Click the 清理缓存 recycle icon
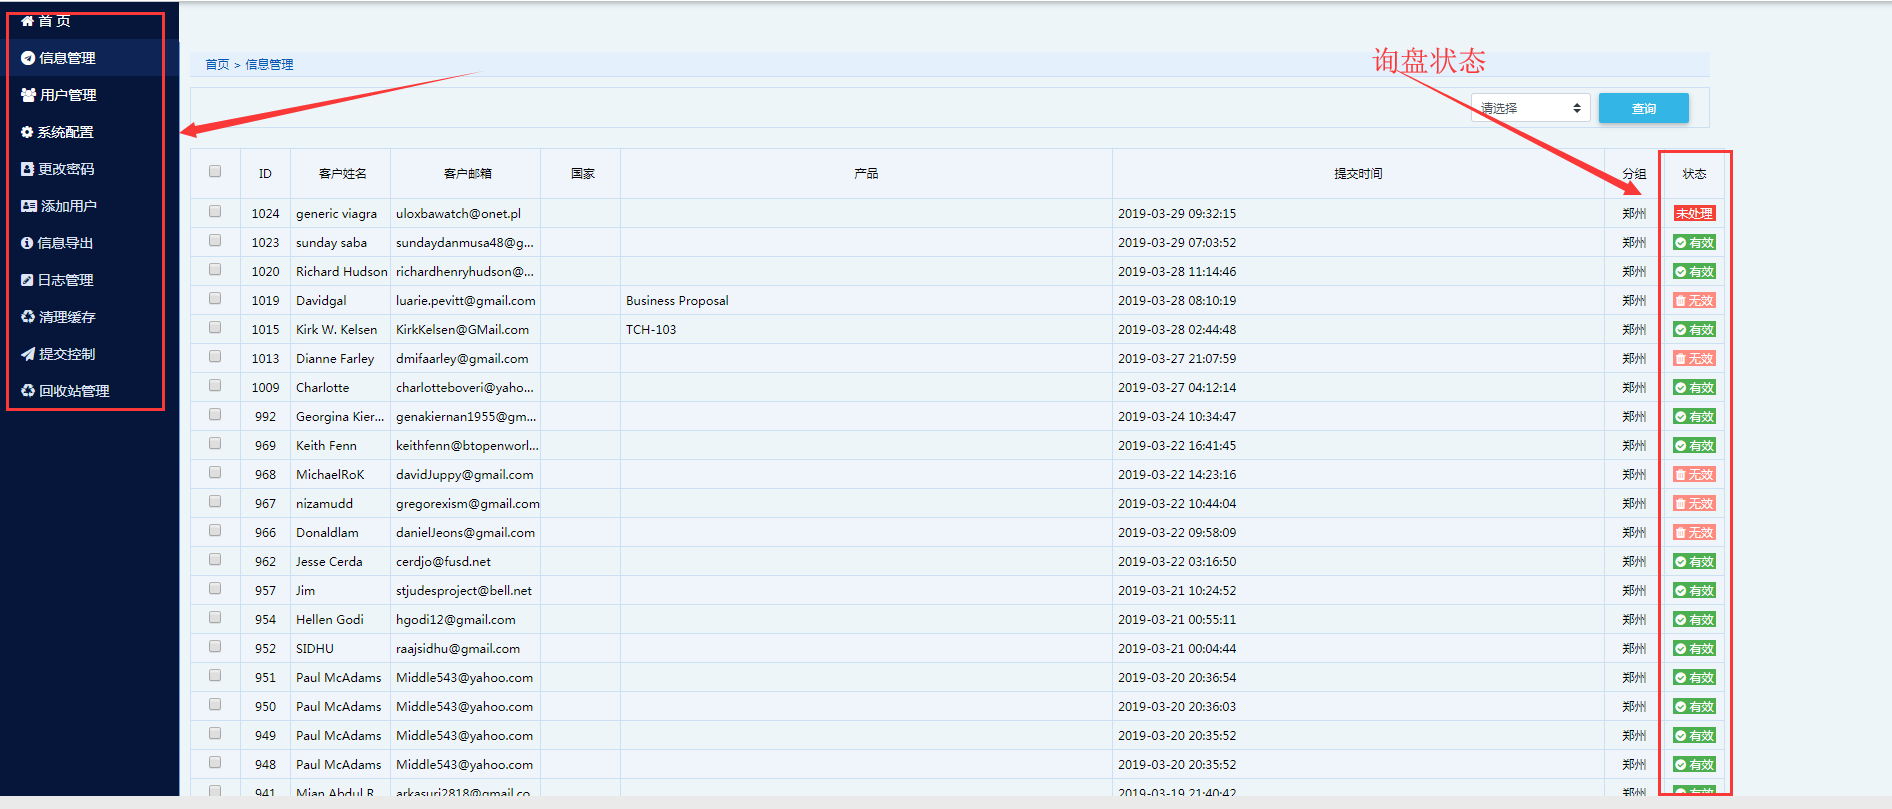This screenshot has height=809, width=1892. point(28,317)
